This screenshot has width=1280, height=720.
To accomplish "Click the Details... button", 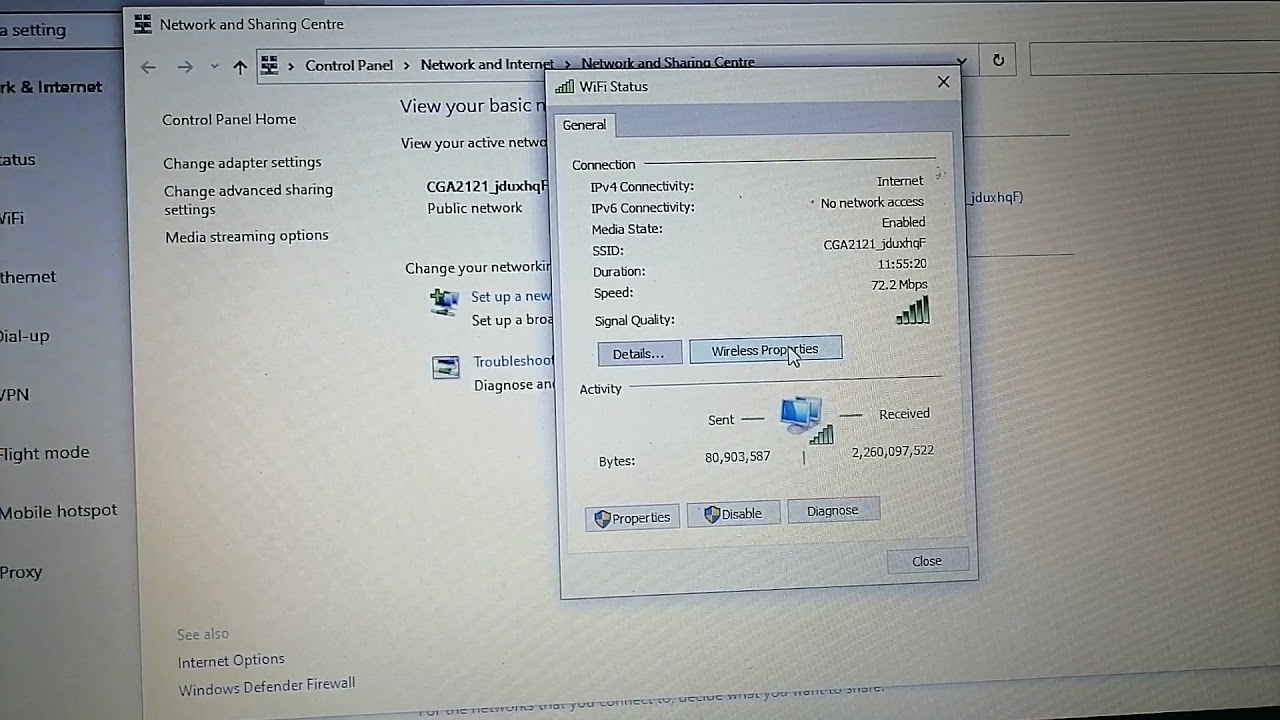I will click(x=639, y=353).
